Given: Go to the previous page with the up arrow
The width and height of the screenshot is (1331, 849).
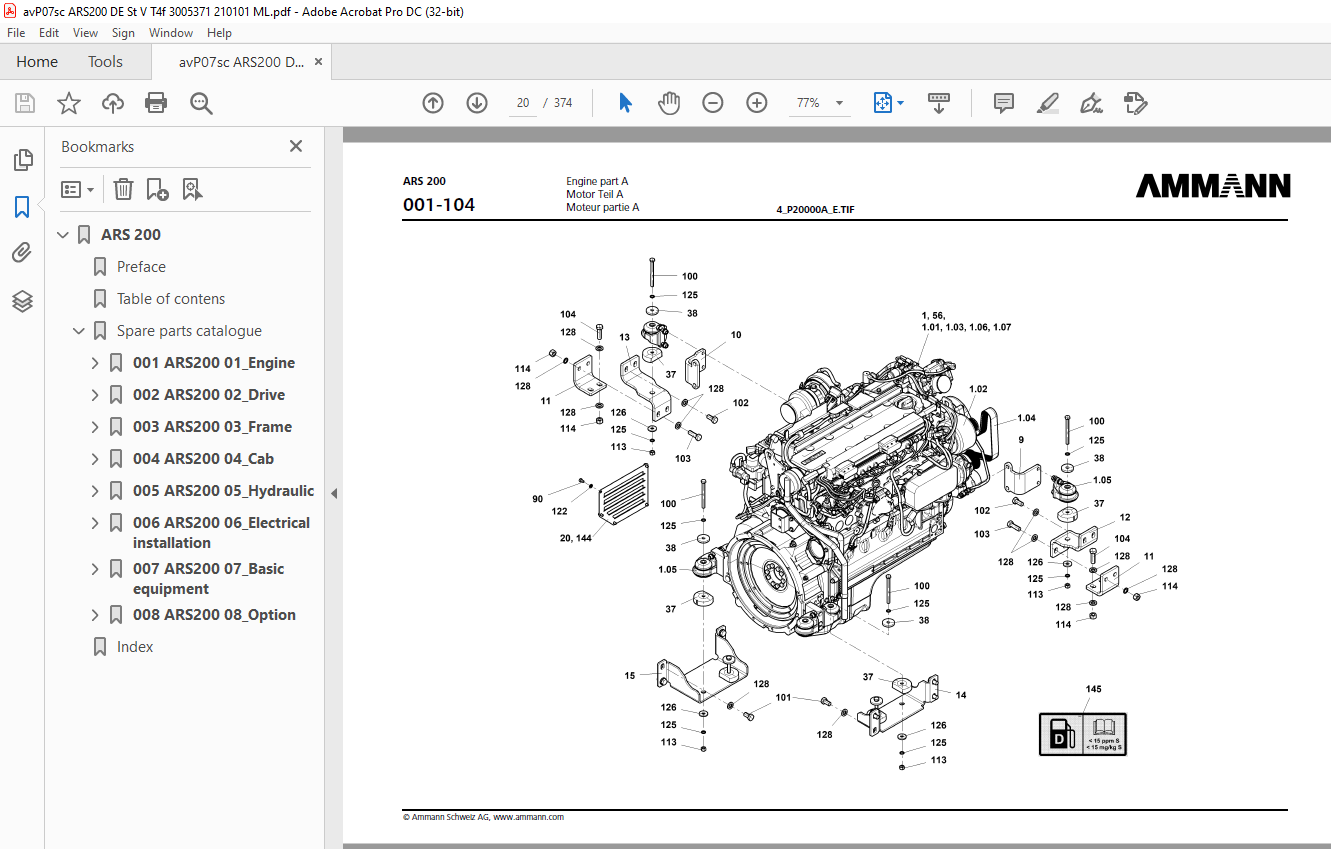Looking at the screenshot, I should pos(433,103).
